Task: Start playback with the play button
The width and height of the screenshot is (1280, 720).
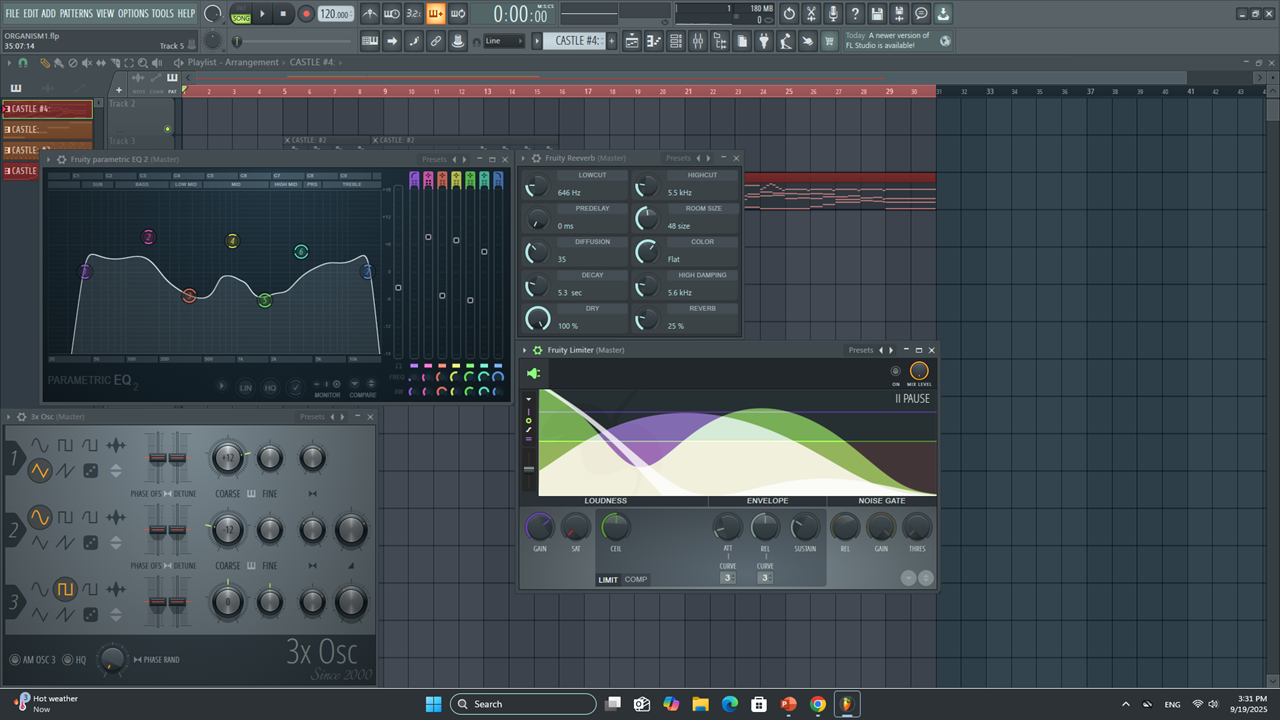Action: [x=263, y=14]
